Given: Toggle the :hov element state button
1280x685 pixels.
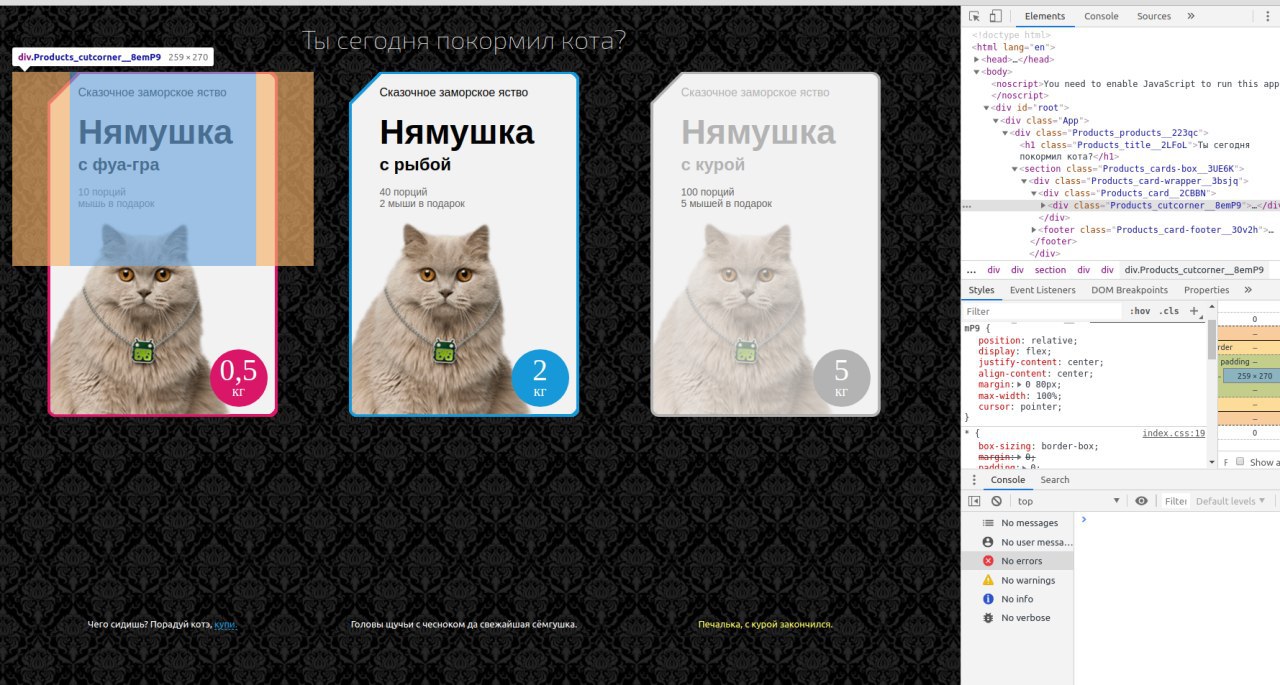Looking at the screenshot, I should [1139, 311].
